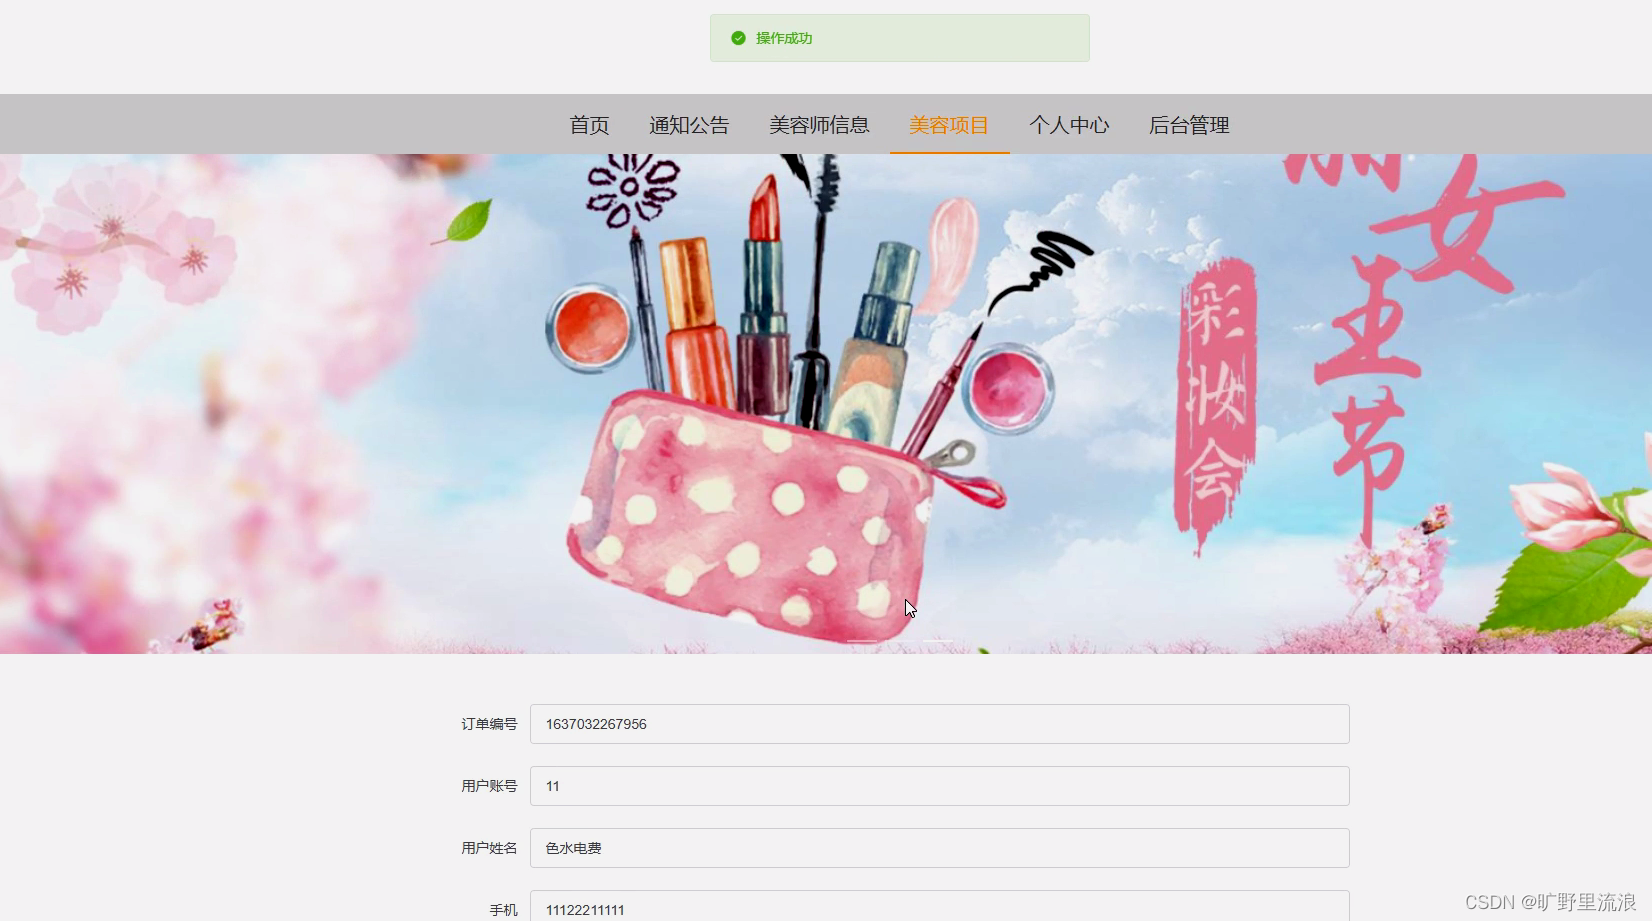This screenshot has height=921, width=1652.
Task: Go to 通知公告 page
Action: 689,125
